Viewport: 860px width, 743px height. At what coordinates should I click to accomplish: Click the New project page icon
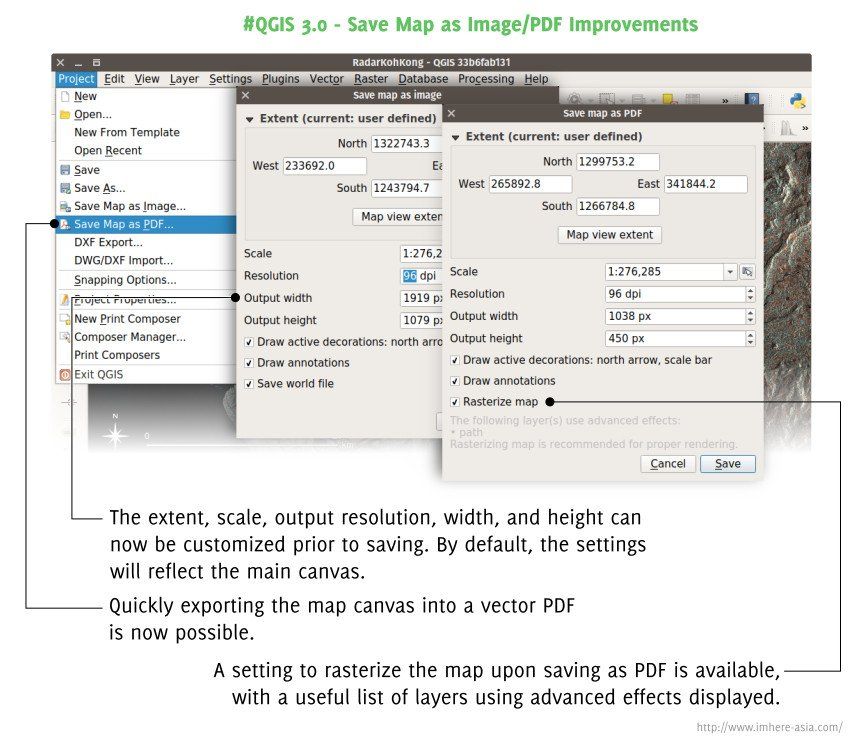(65, 97)
